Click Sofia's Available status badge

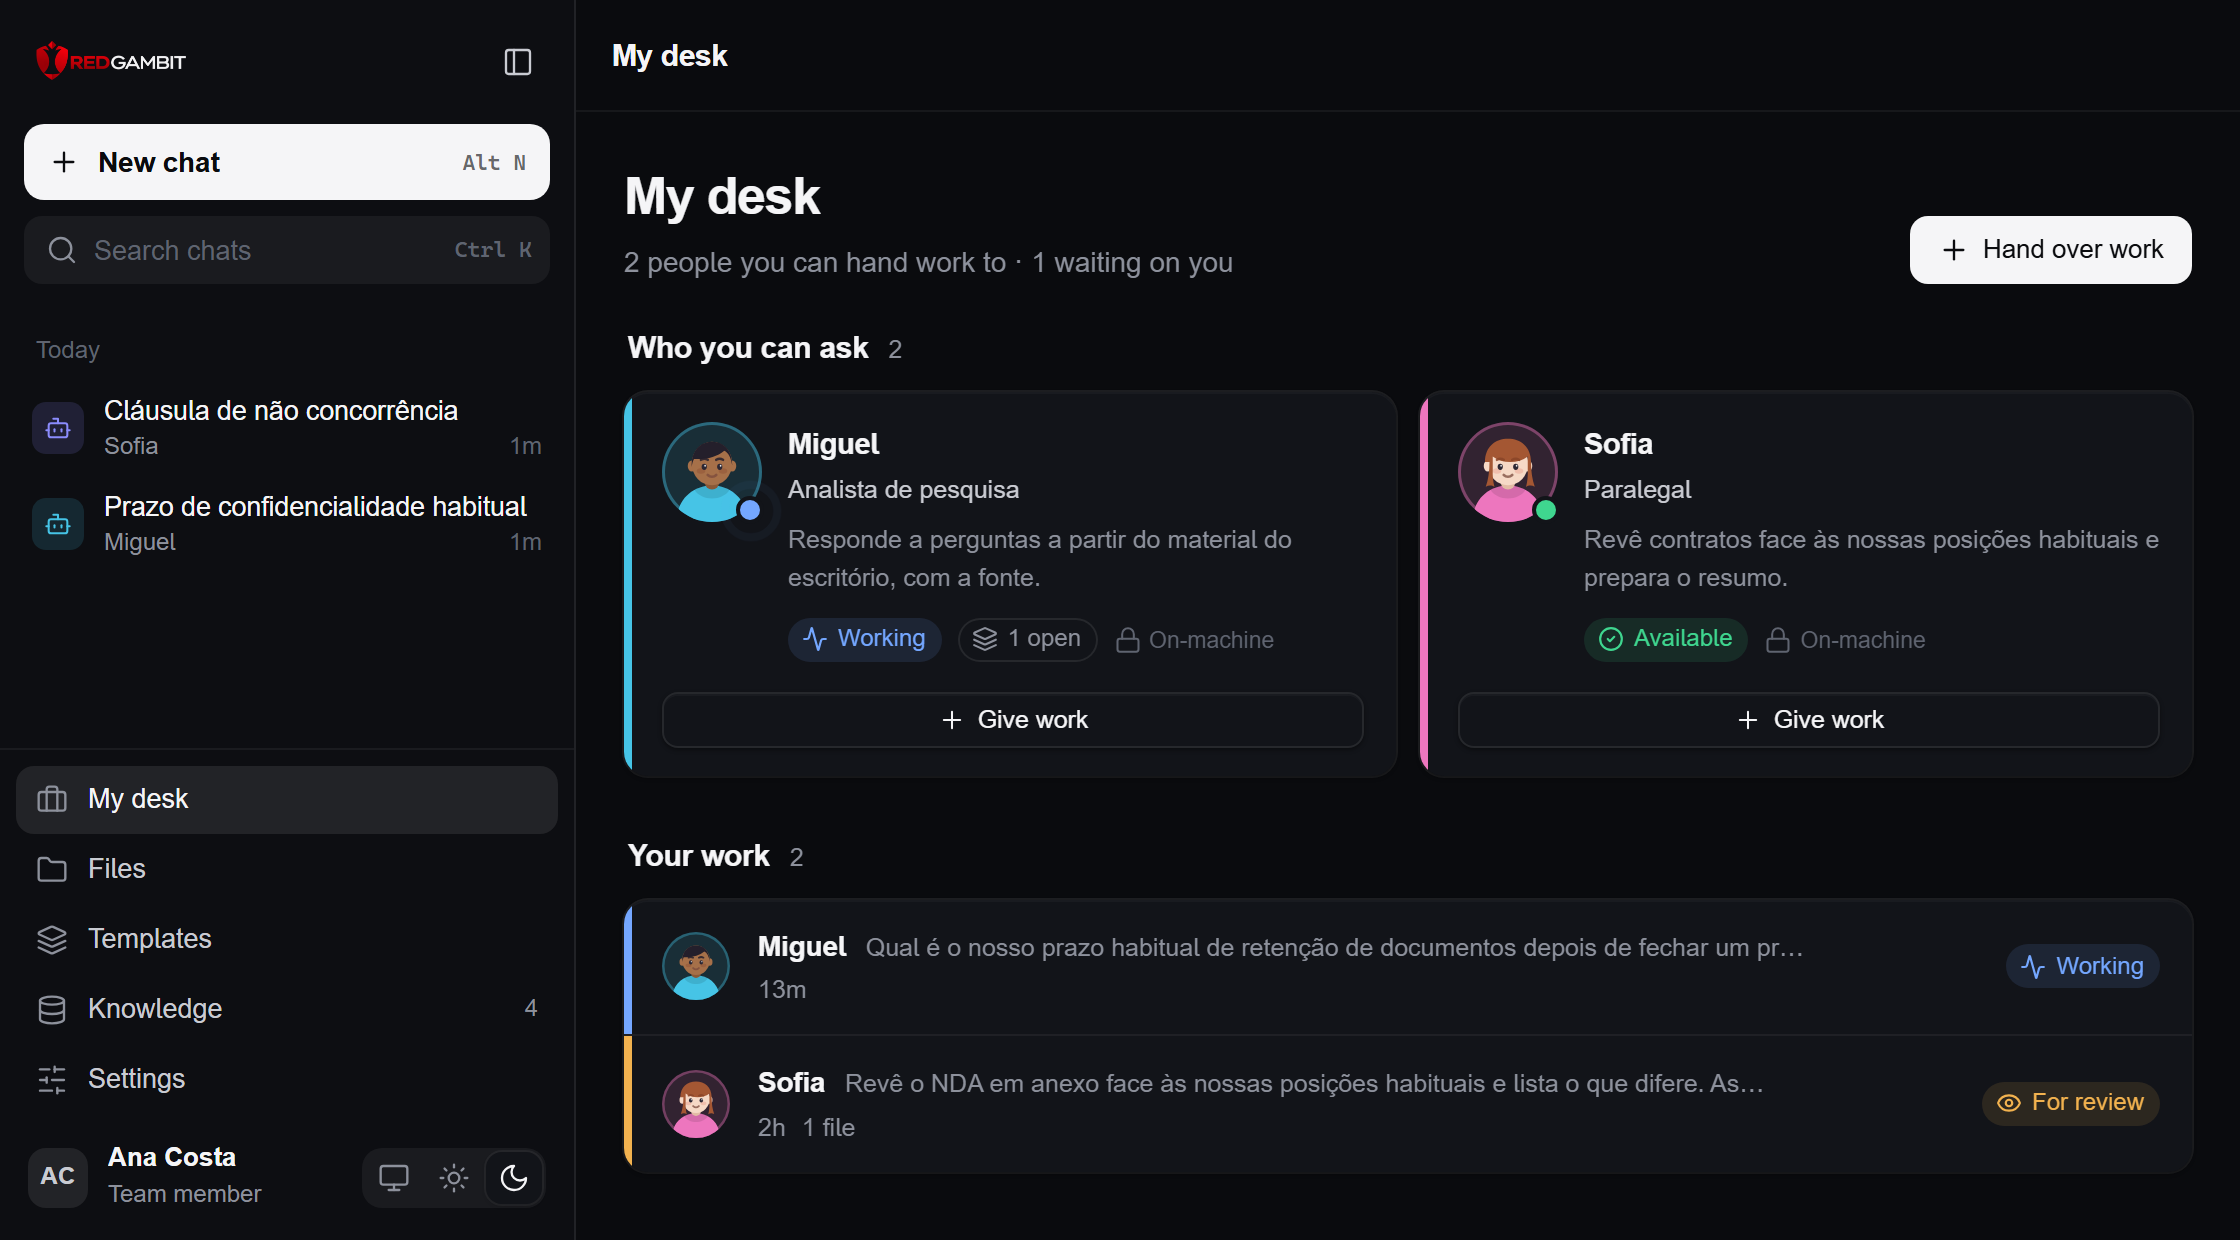(x=1666, y=639)
